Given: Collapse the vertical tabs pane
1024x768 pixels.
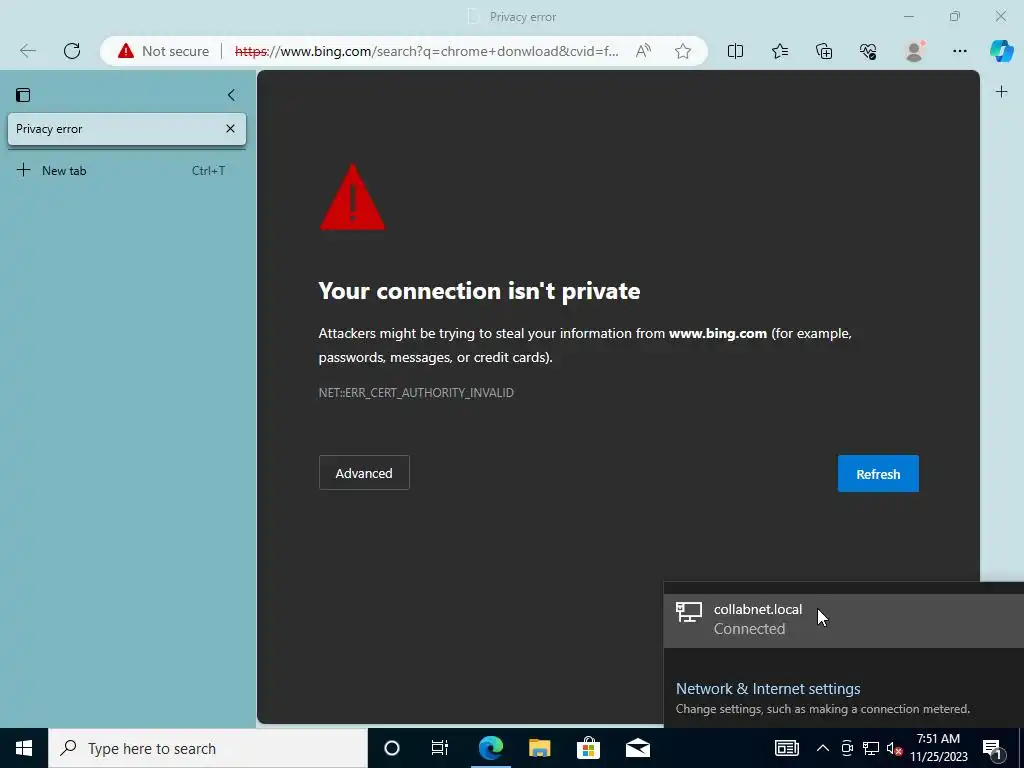Looking at the screenshot, I should coord(231,95).
